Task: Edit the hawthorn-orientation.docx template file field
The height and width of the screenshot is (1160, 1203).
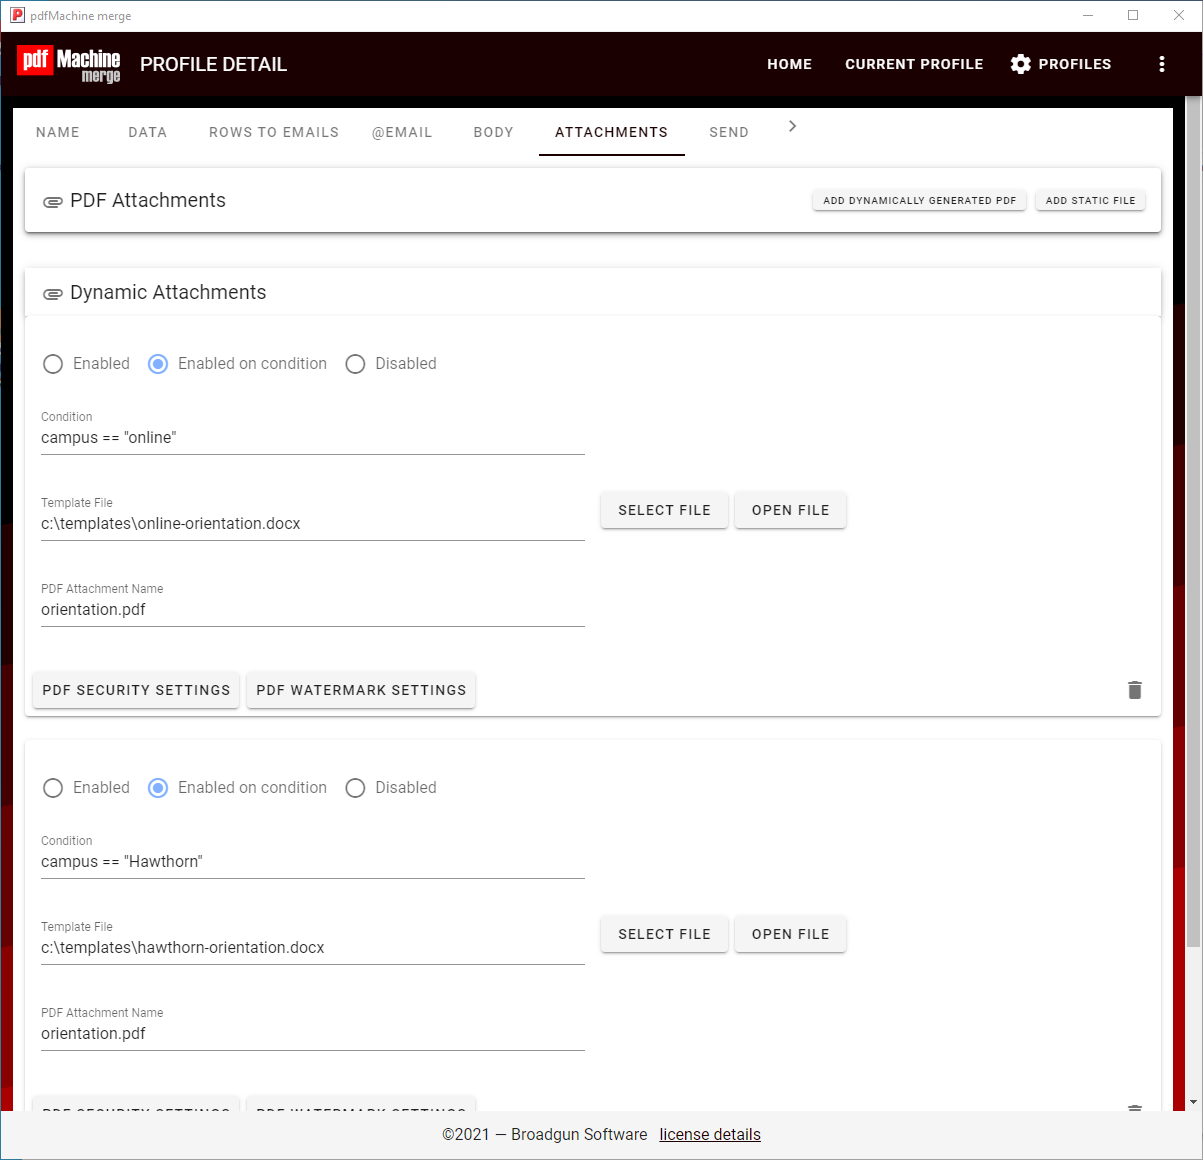Action: click(x=313, y=948)
